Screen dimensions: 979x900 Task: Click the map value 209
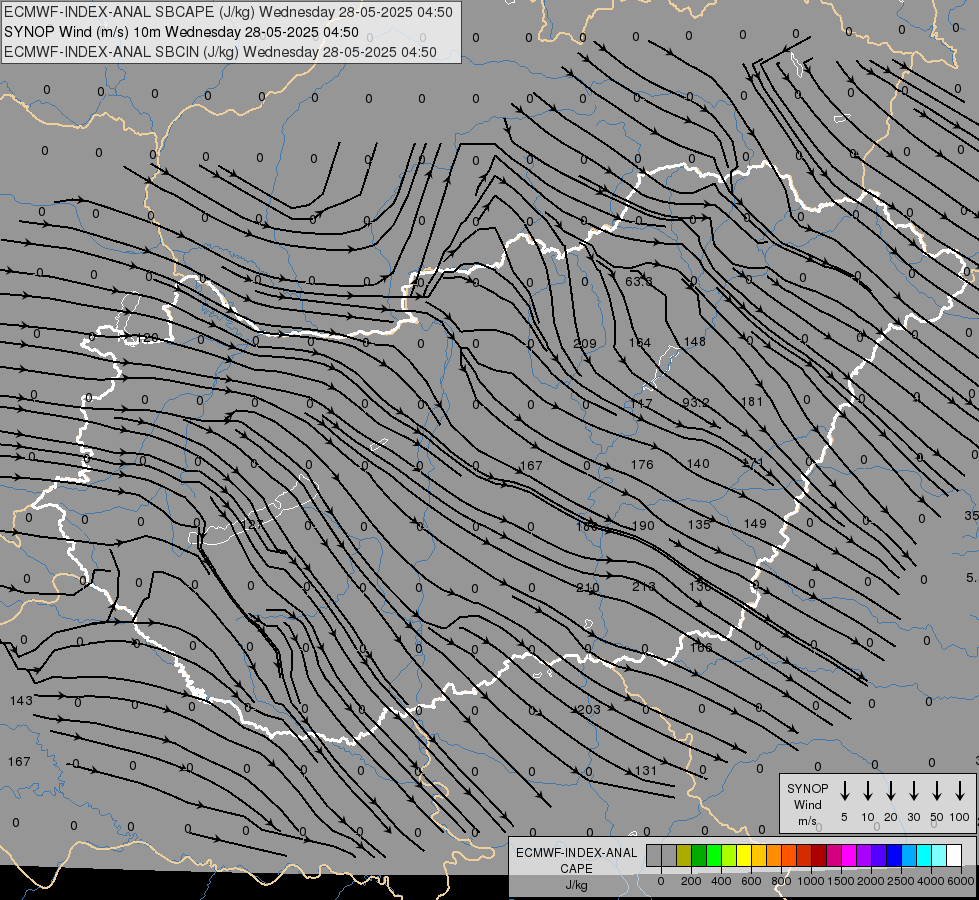[x=585, y=344]
